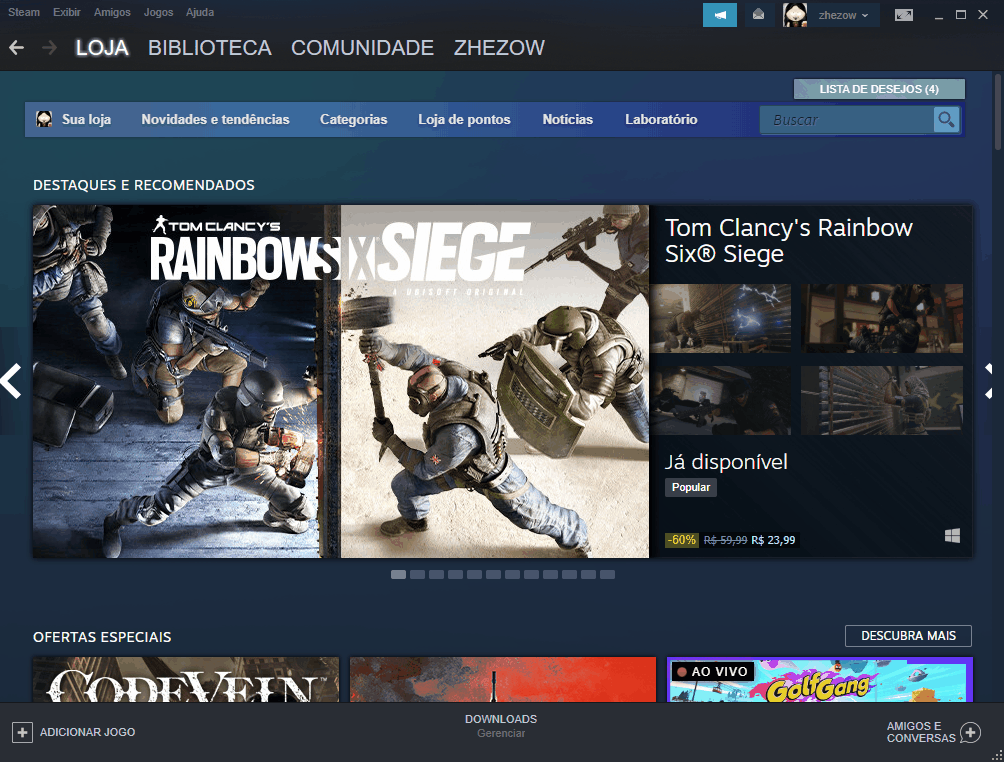The image size is (1004, 762).
Task: Go back with the left arrow
Action: click(x=16, y=48)
